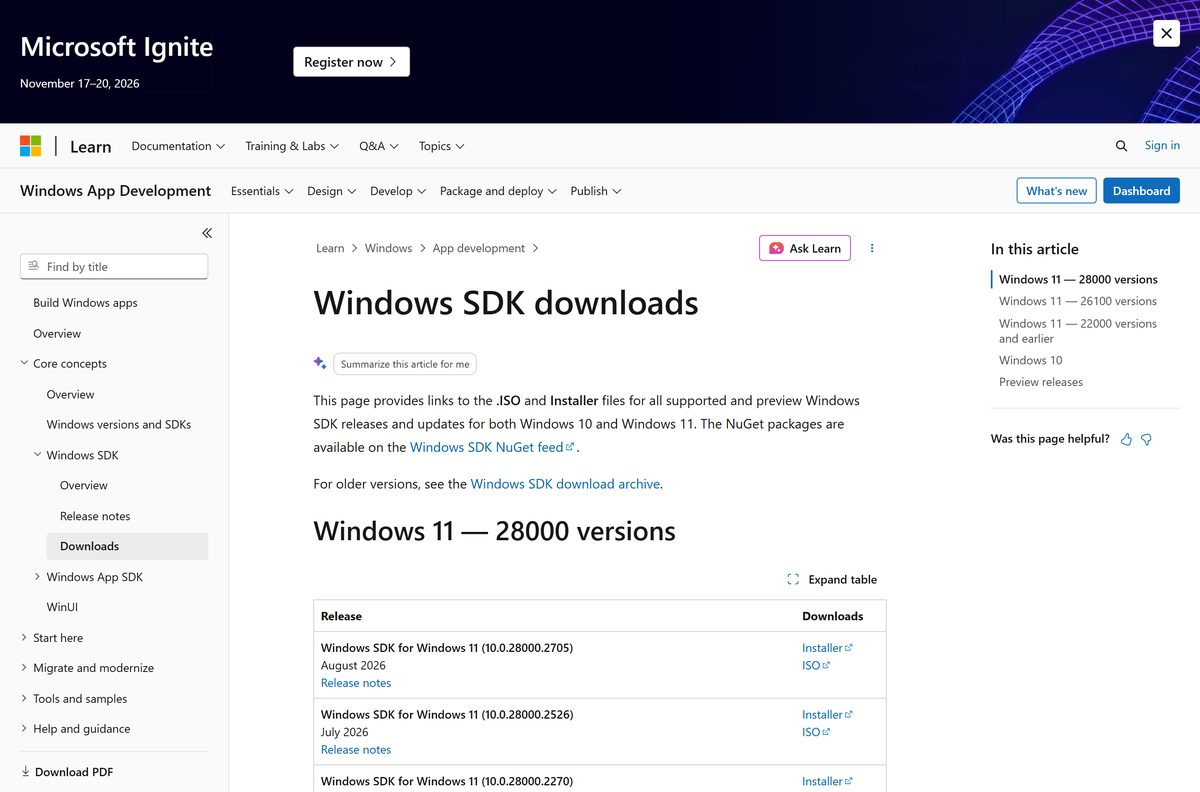Viewport: 1200px width, 792px height.
Task: Collapse the sidebar with double-chevron icon
Action: (x=207, y=233)
